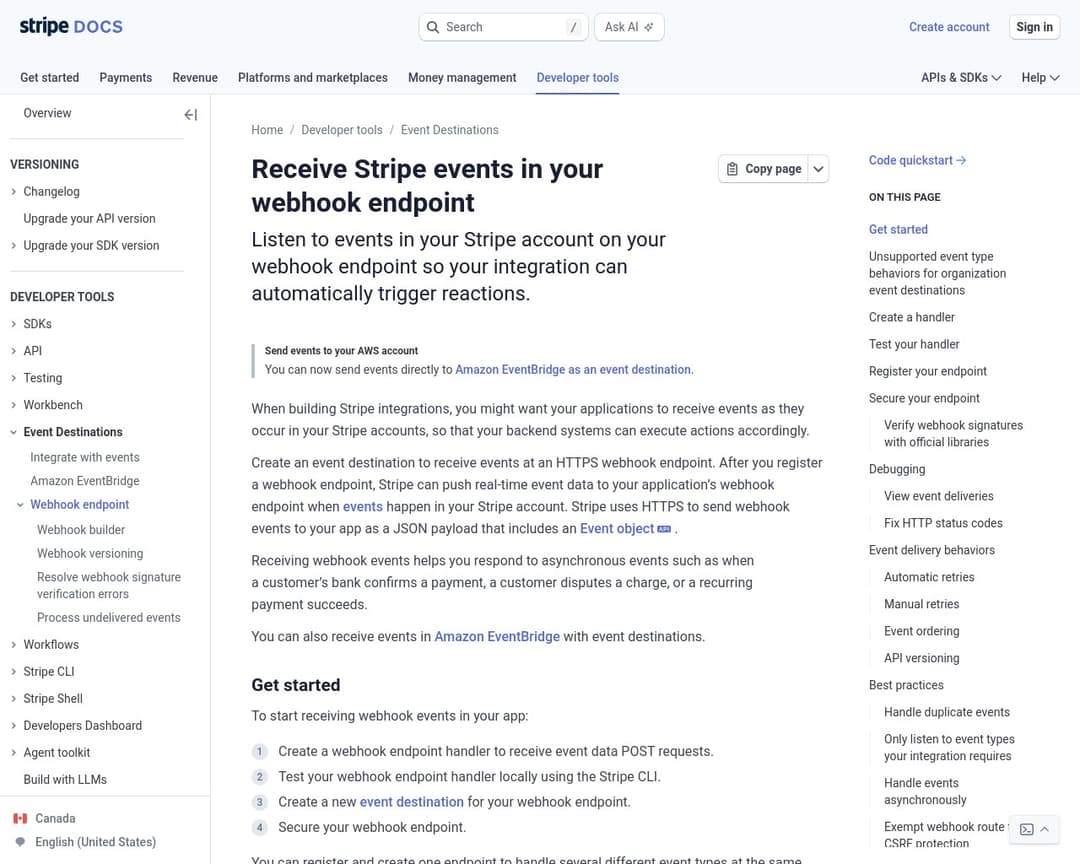Open the Help dropdown menu
Viewport: 1080px width, 864px height.
pyautogui.click(x=1040, y=78)
